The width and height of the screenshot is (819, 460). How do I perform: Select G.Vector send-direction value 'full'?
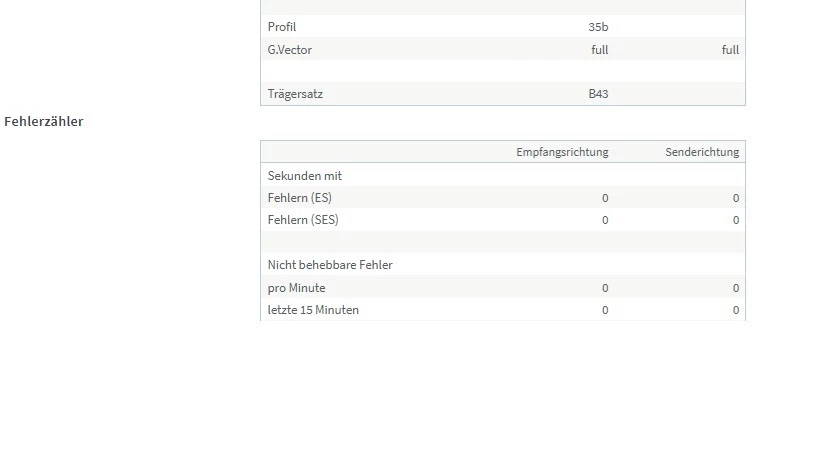click(x=730, y=50)
